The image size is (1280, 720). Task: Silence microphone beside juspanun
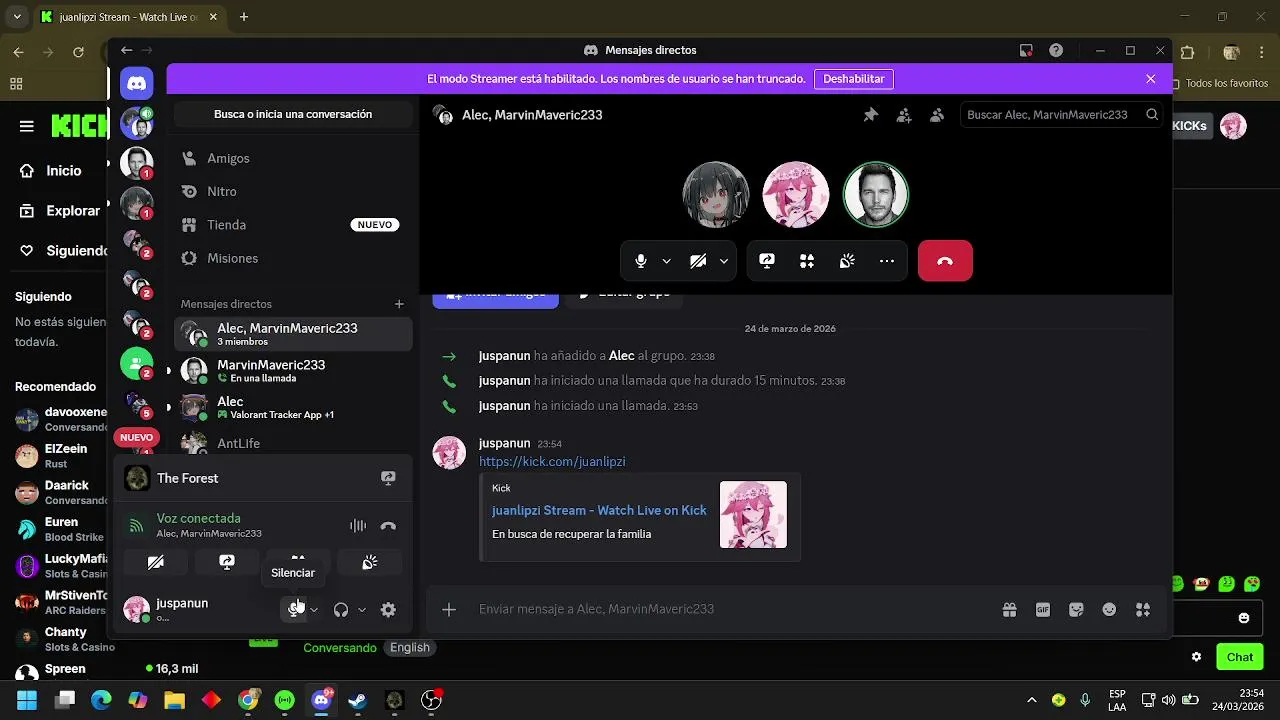tap(294, 609)
